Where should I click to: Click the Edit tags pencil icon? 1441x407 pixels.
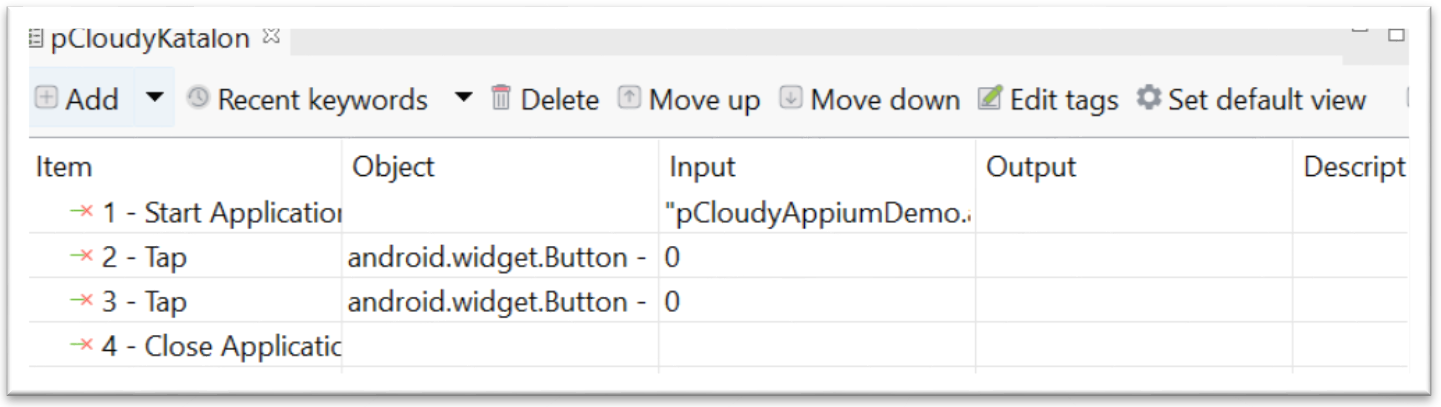990,99
